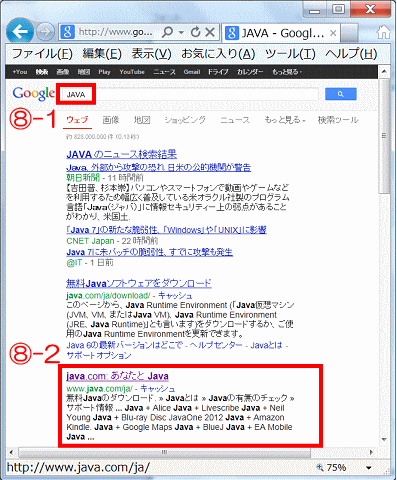397x480 pixels.
Task: Expand もっと見る in Google black bar
Action: [x=287, y=72]
